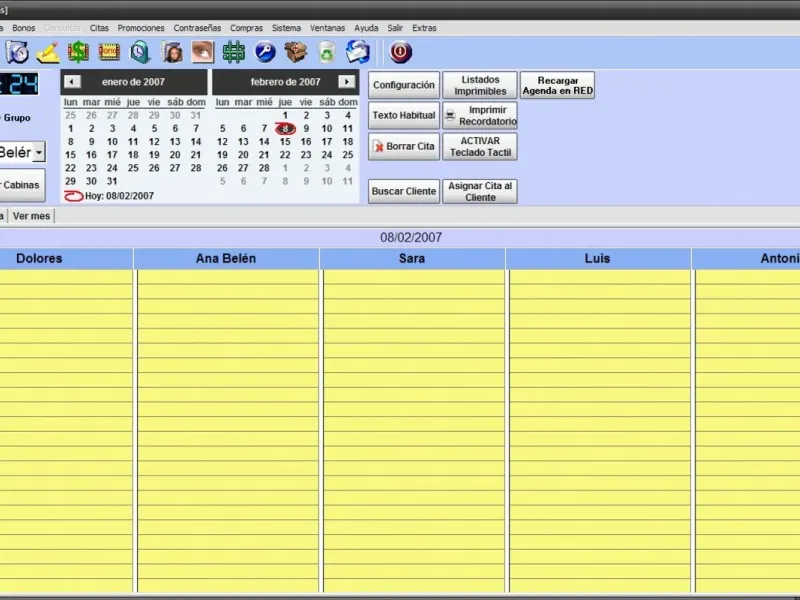Open the agenda clock notebook toolbar icon
800x600 pixels.
click(17, 52)
